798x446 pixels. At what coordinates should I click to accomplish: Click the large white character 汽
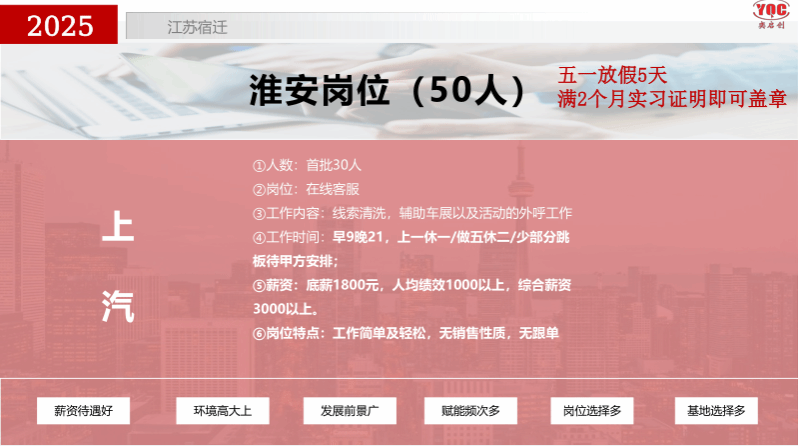118,306
